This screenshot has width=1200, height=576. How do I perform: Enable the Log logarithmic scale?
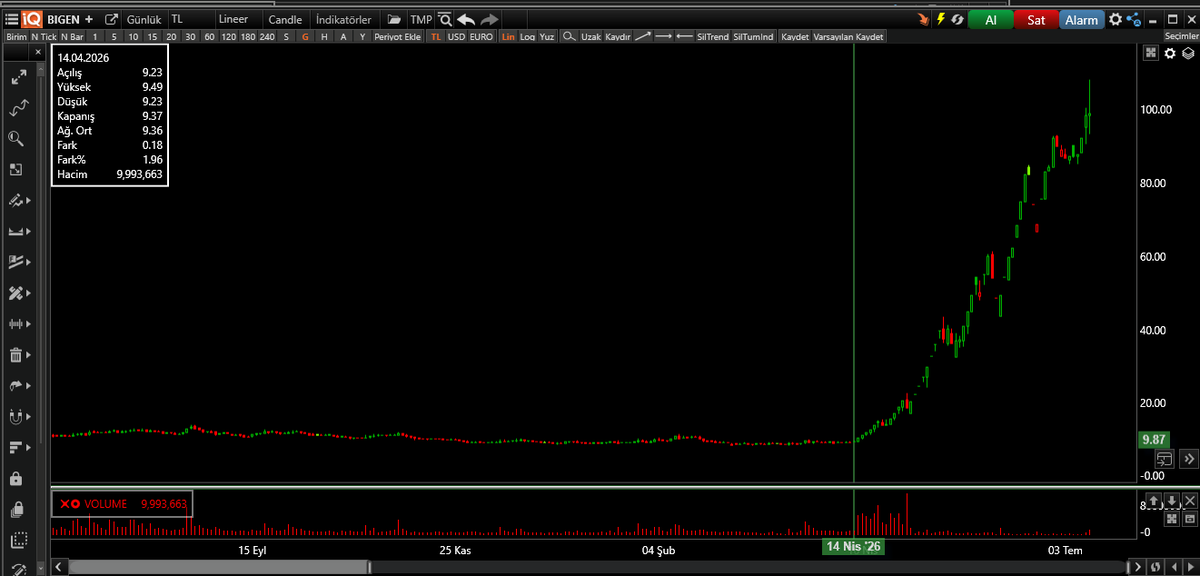coord(527,36)
